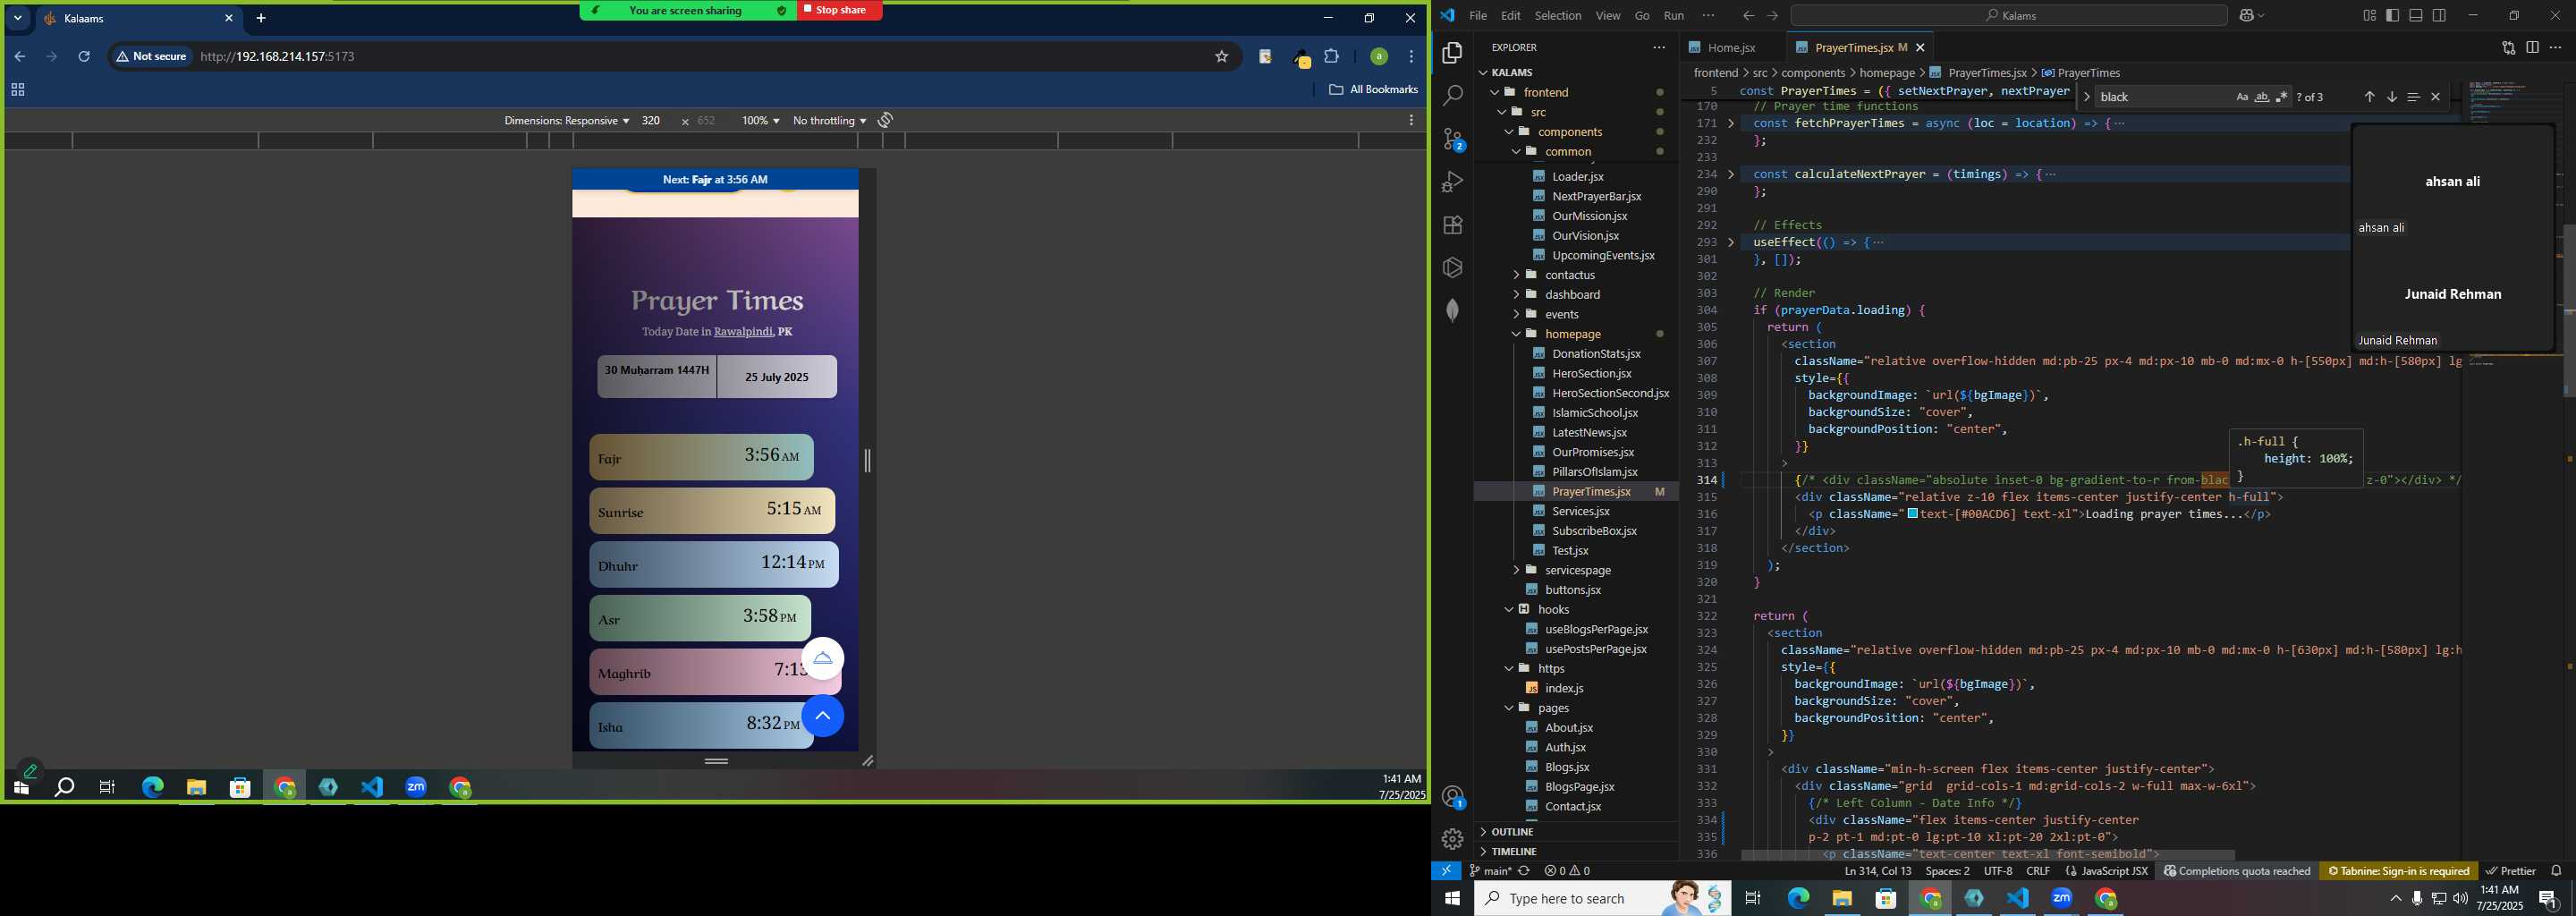Open the MongoDB leaf icon view
The image size is (2576, 916).
[x=1453, y=310]
